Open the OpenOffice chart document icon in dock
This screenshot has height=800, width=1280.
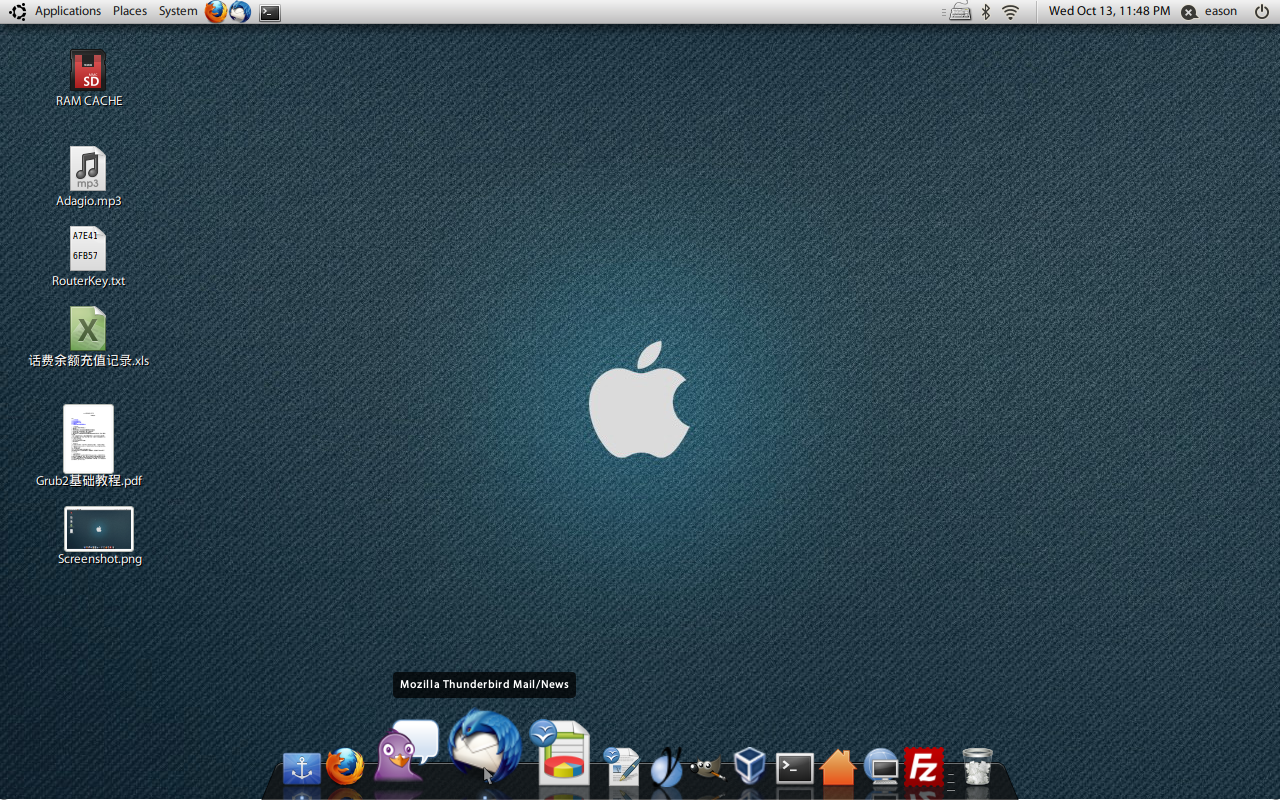pyautogui.click(x=560, y=753)
